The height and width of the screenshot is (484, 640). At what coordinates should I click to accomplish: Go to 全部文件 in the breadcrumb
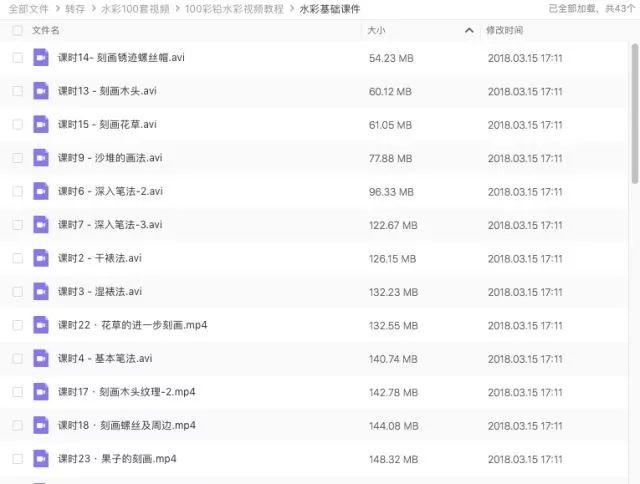point(29,9)
